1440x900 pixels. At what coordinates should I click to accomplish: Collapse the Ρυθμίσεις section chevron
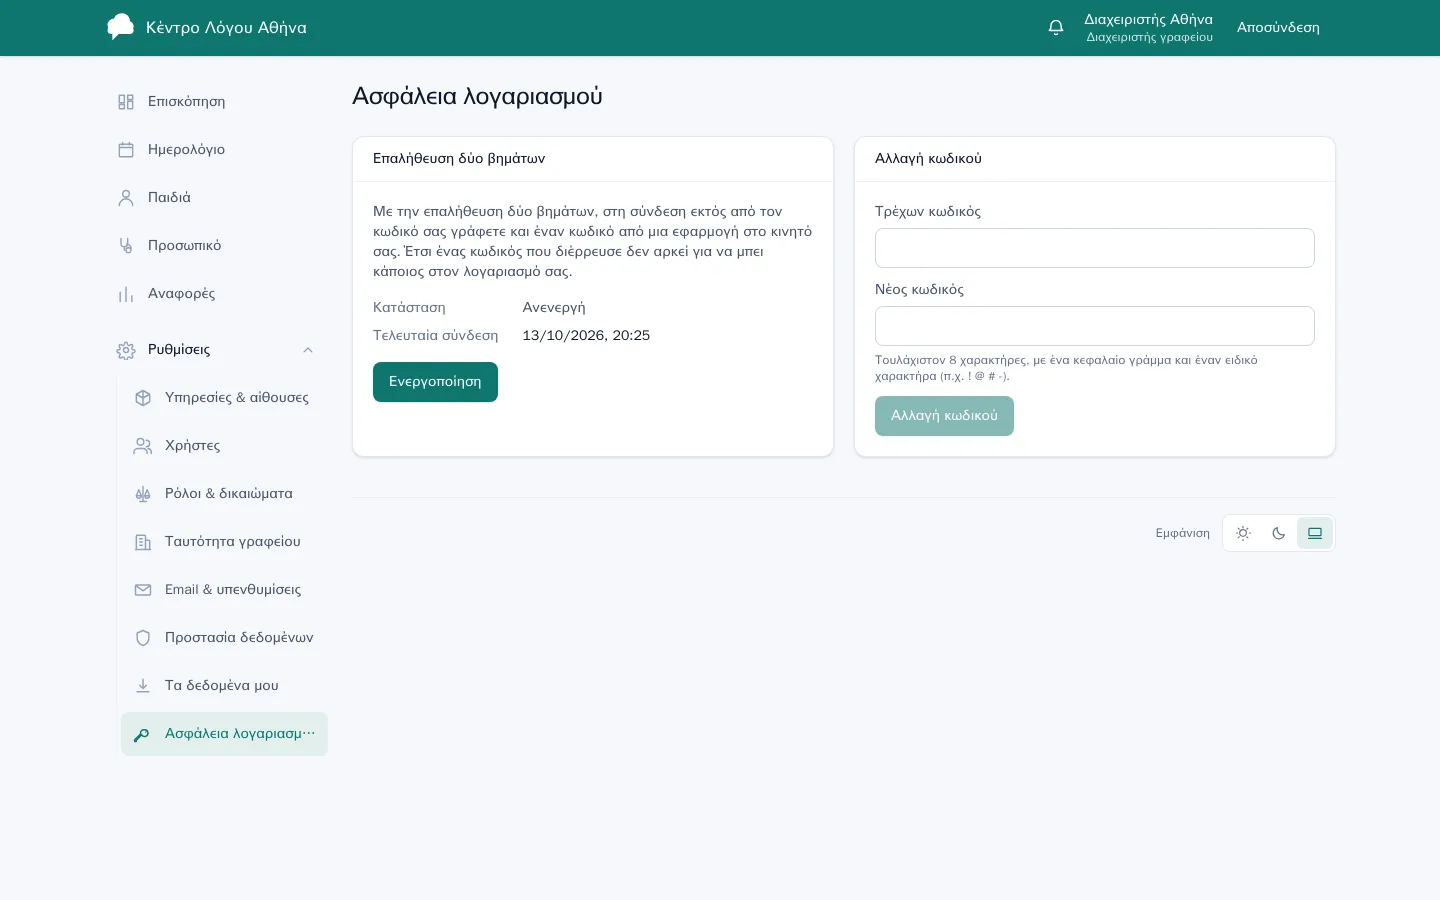coord(308,350)
